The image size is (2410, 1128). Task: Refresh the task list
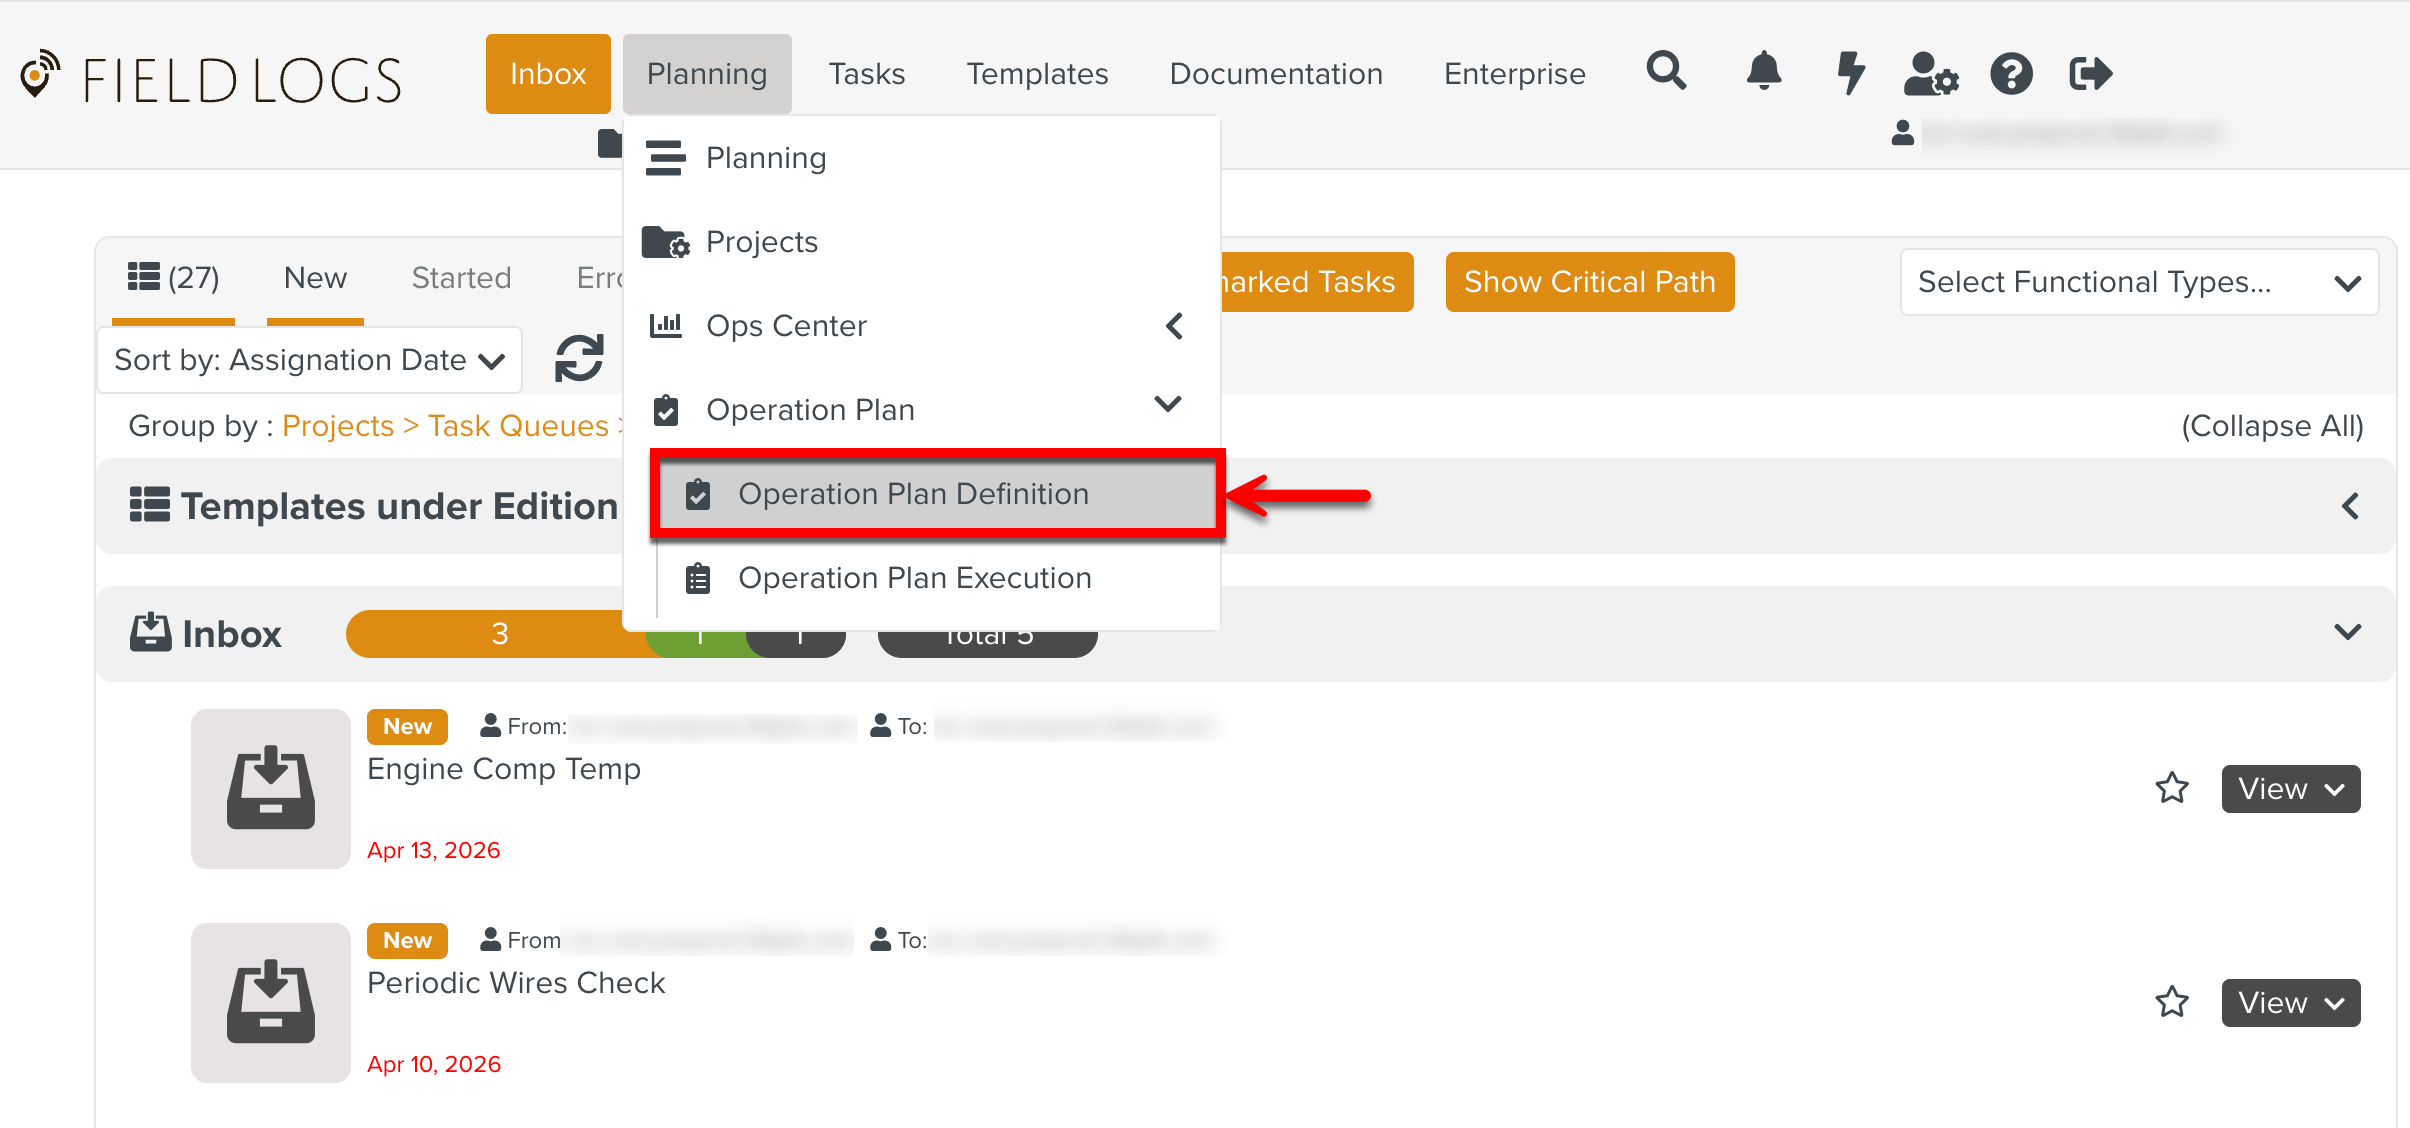(x=579, y=359)
